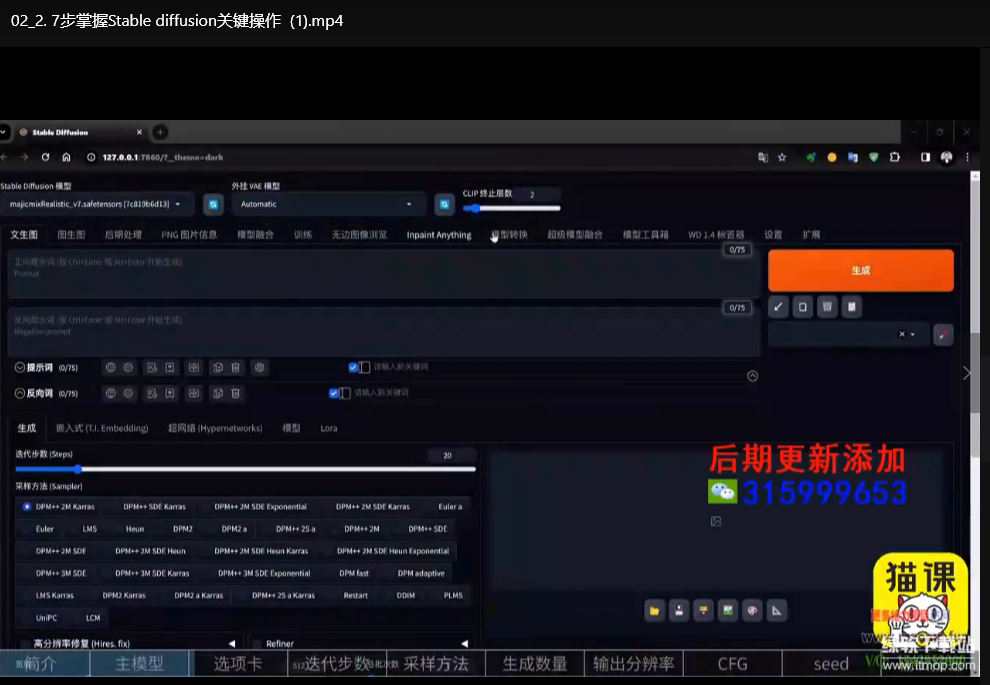The width and height of the screenshot is (990, 685).
Task: Click the picture icon below the preview
Action: pos(728,611)
